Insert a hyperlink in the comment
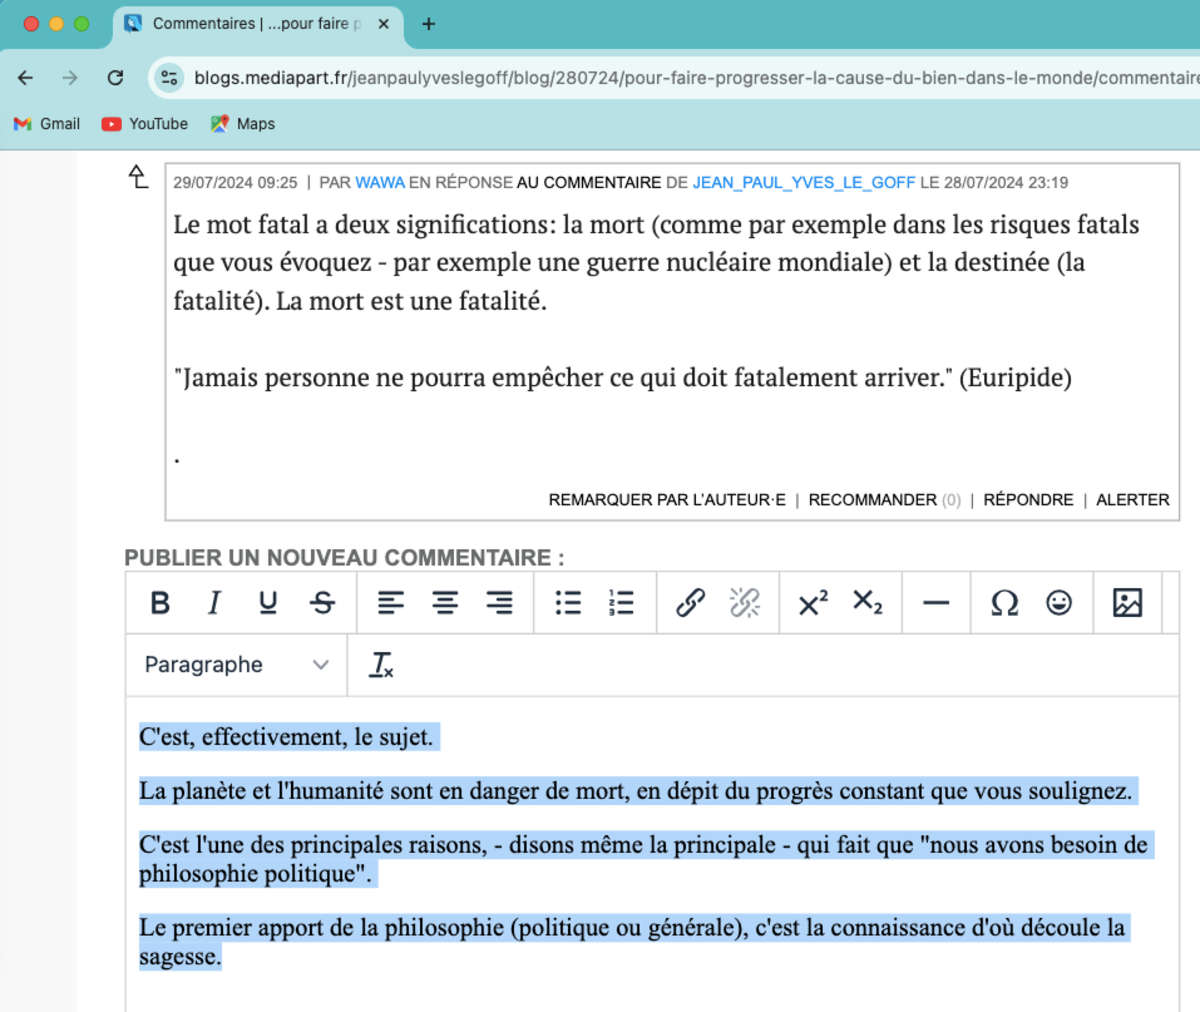Viewport: 1200px width, 1012px height. (x=690, y=603)
